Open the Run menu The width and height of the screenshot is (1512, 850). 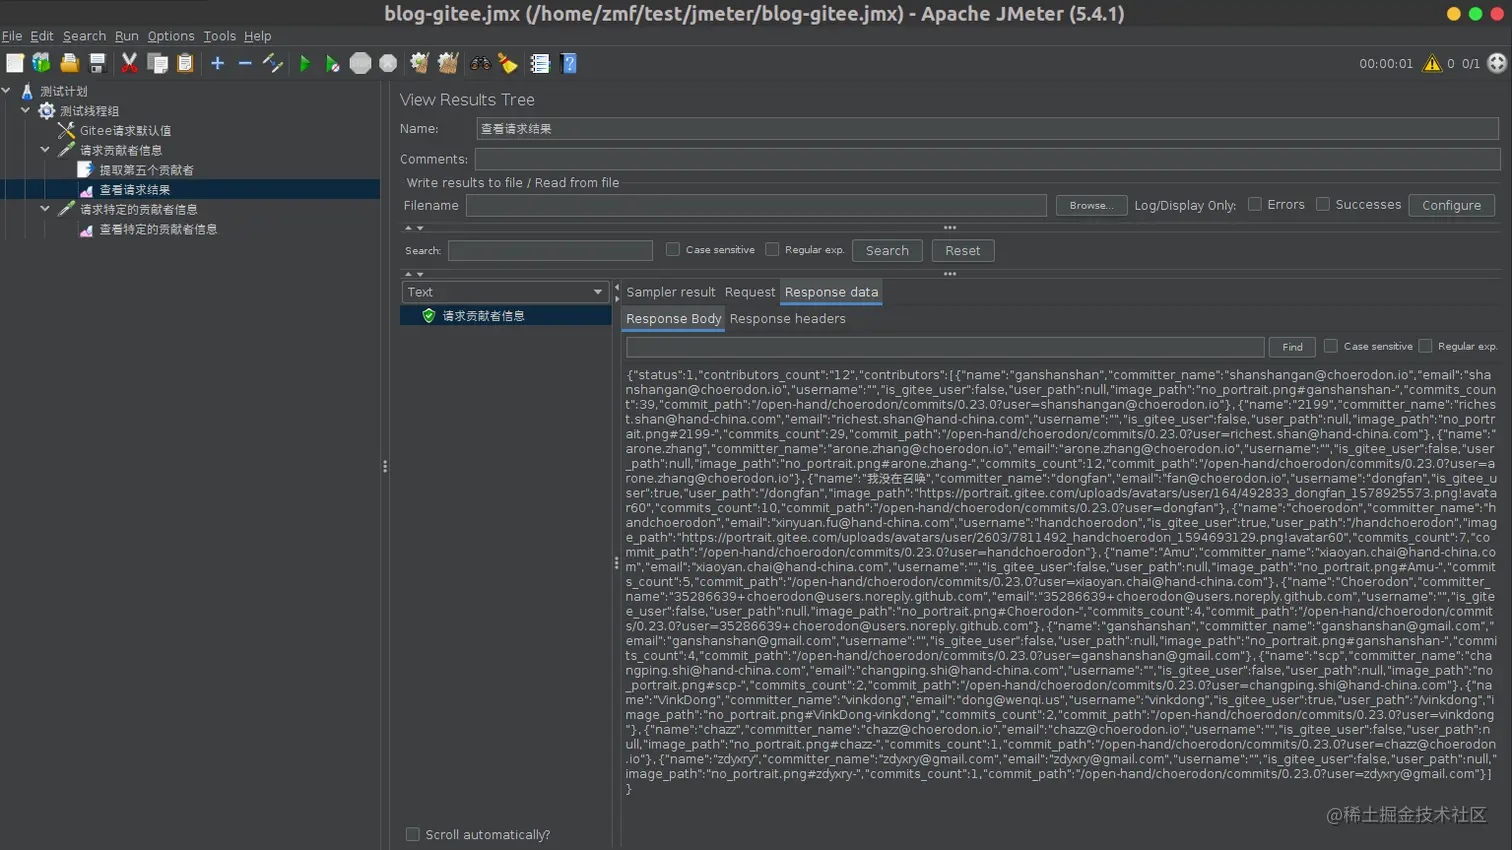[126, 36]
